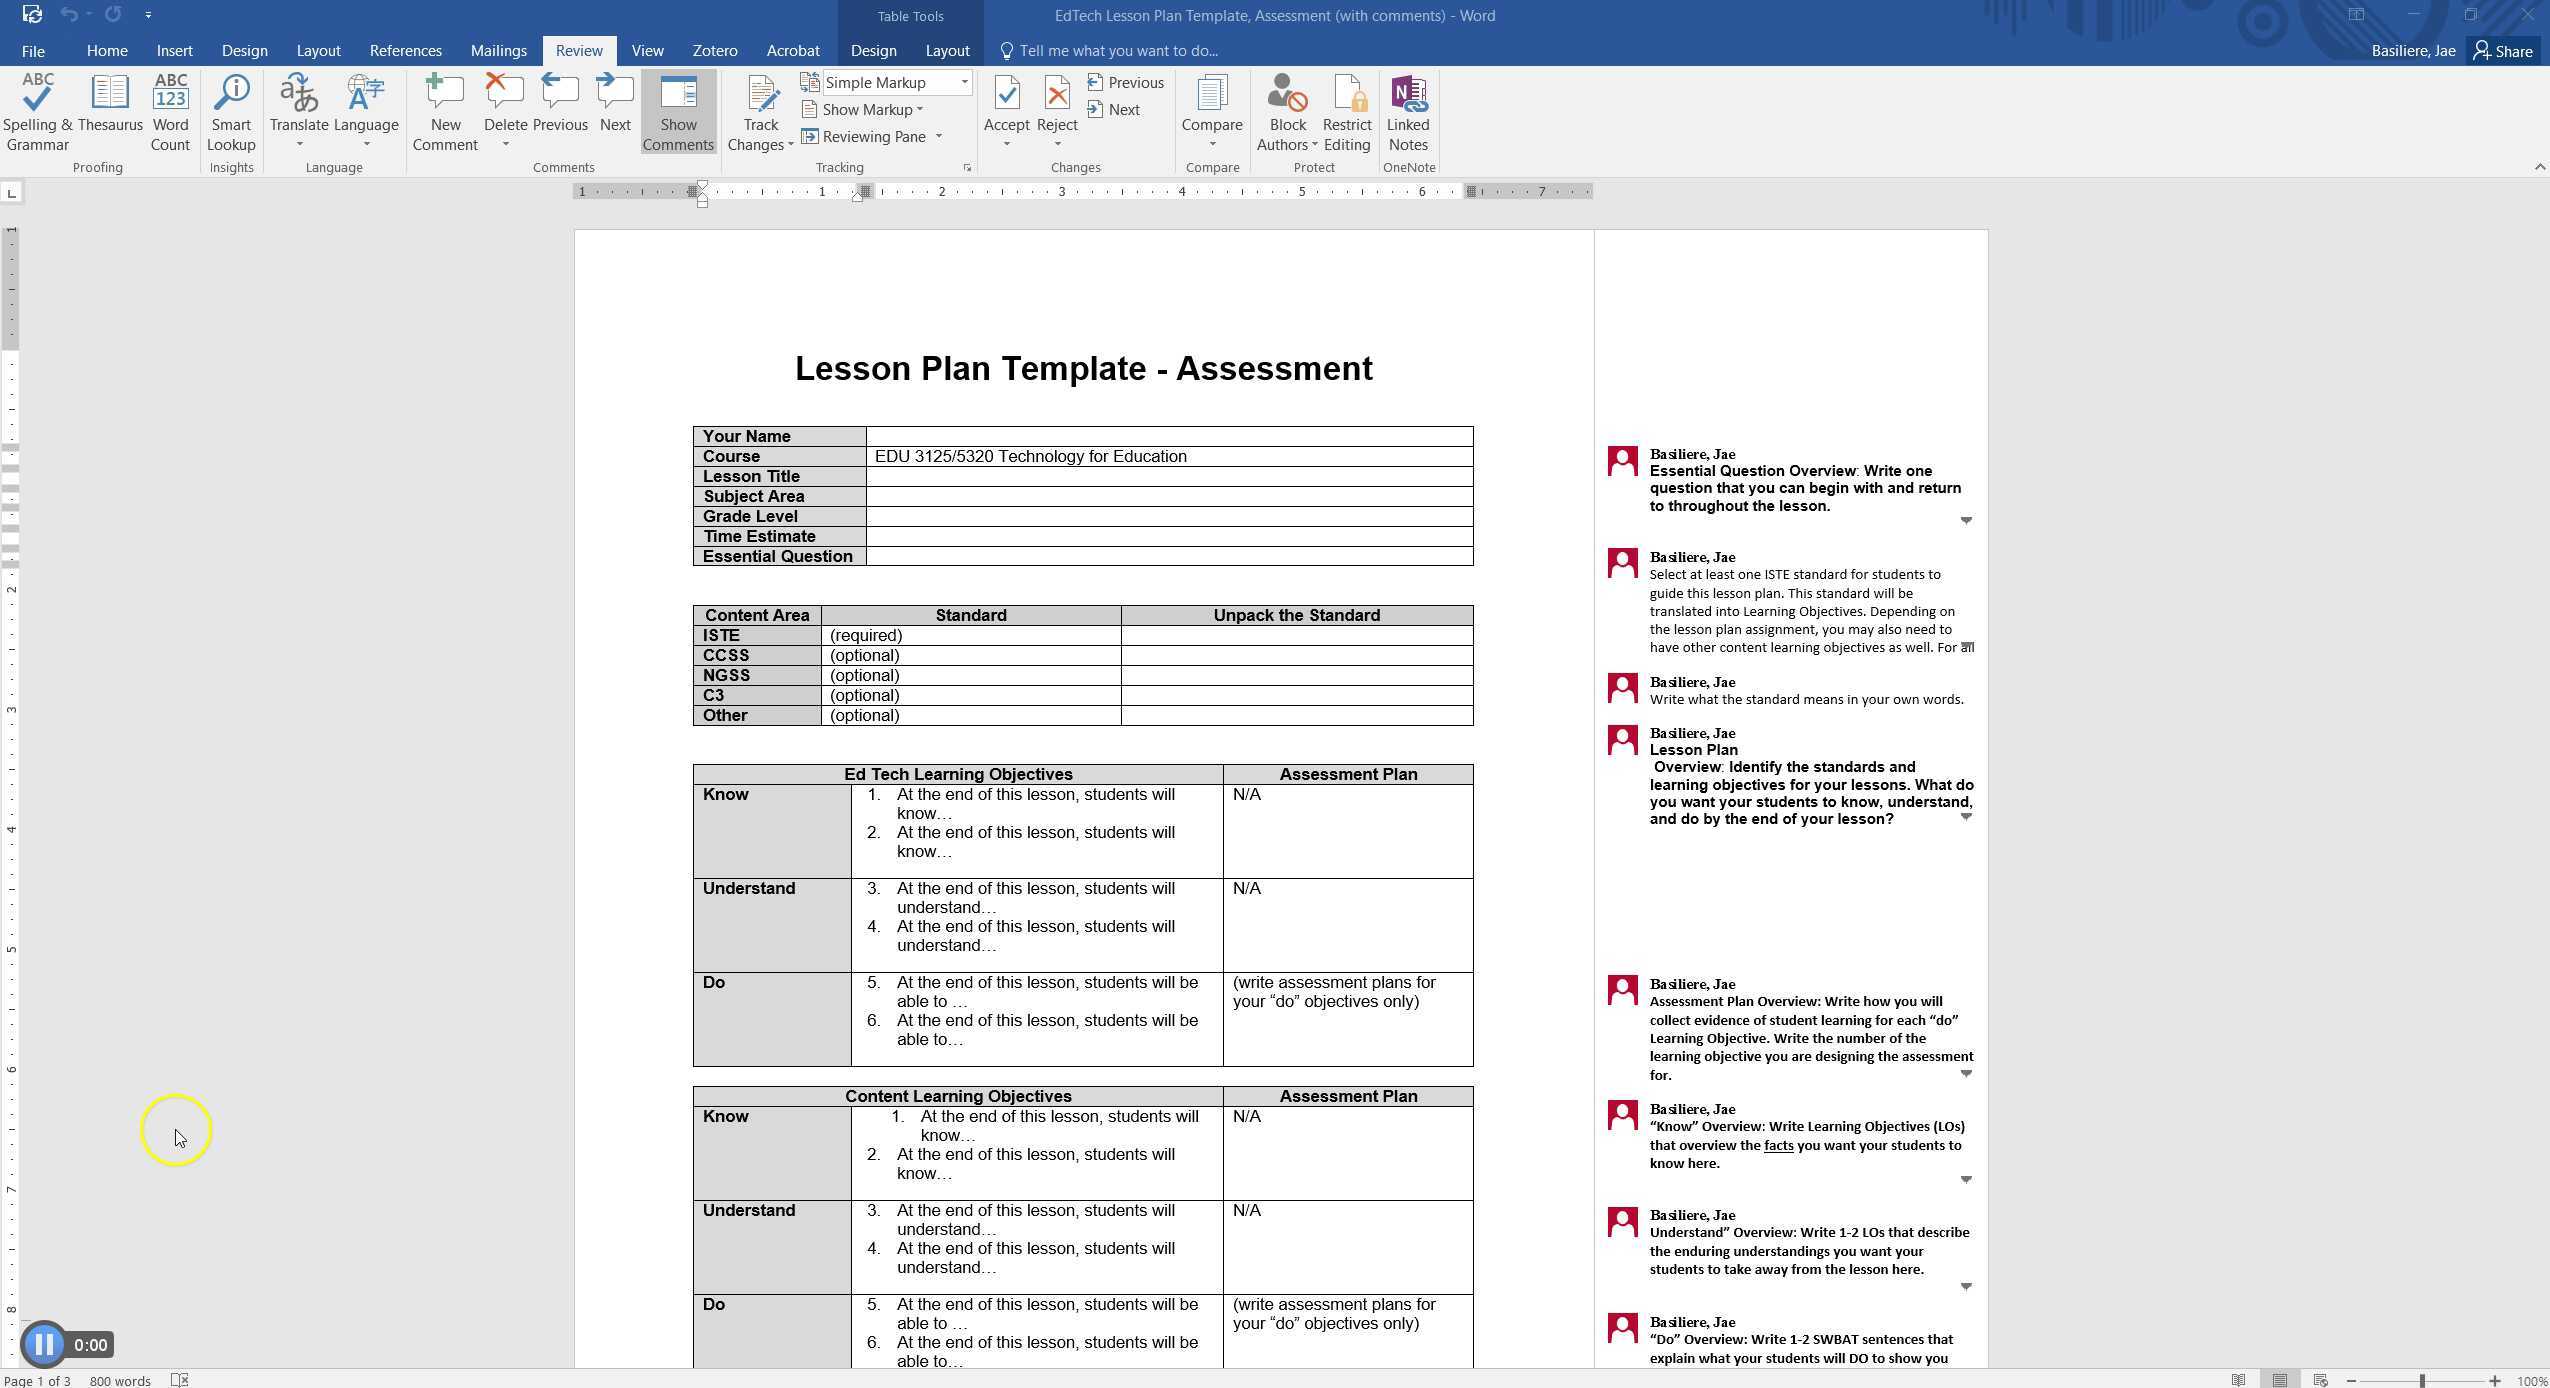The image size is (2550, 1388).
Task: Expand Reviewing Pane dropdown arrow
Action: [938, 136]
